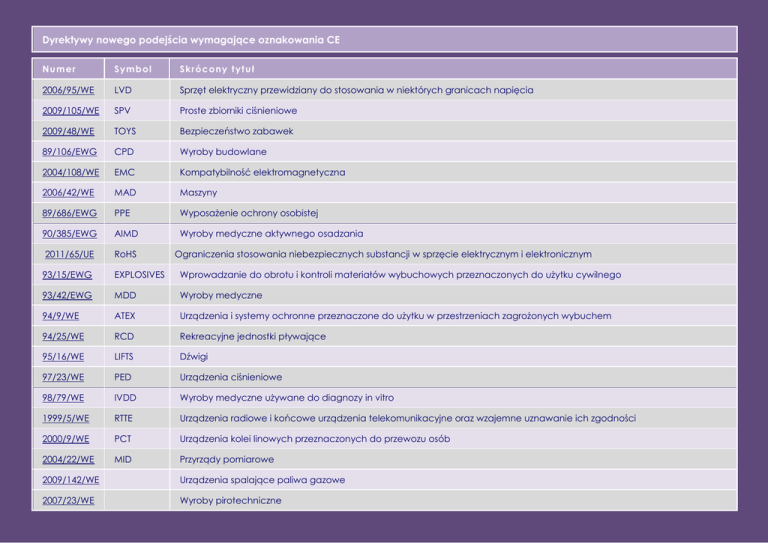
Task: Click the 2000/9/WE directive link
Action: [x=66, y=439]
